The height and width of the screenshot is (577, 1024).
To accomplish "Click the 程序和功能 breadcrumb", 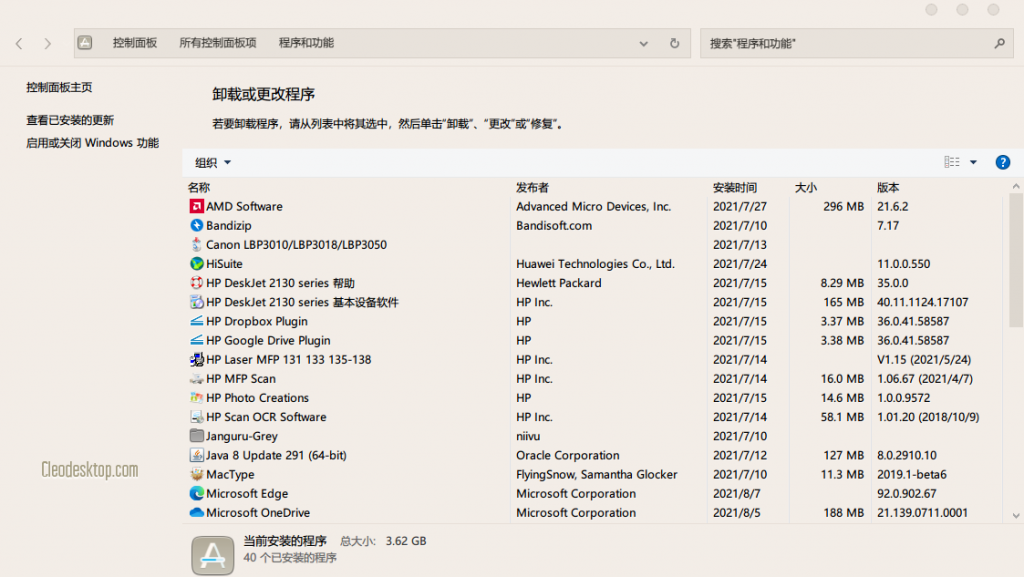I will pyautogui.click(x=306, y=43).
